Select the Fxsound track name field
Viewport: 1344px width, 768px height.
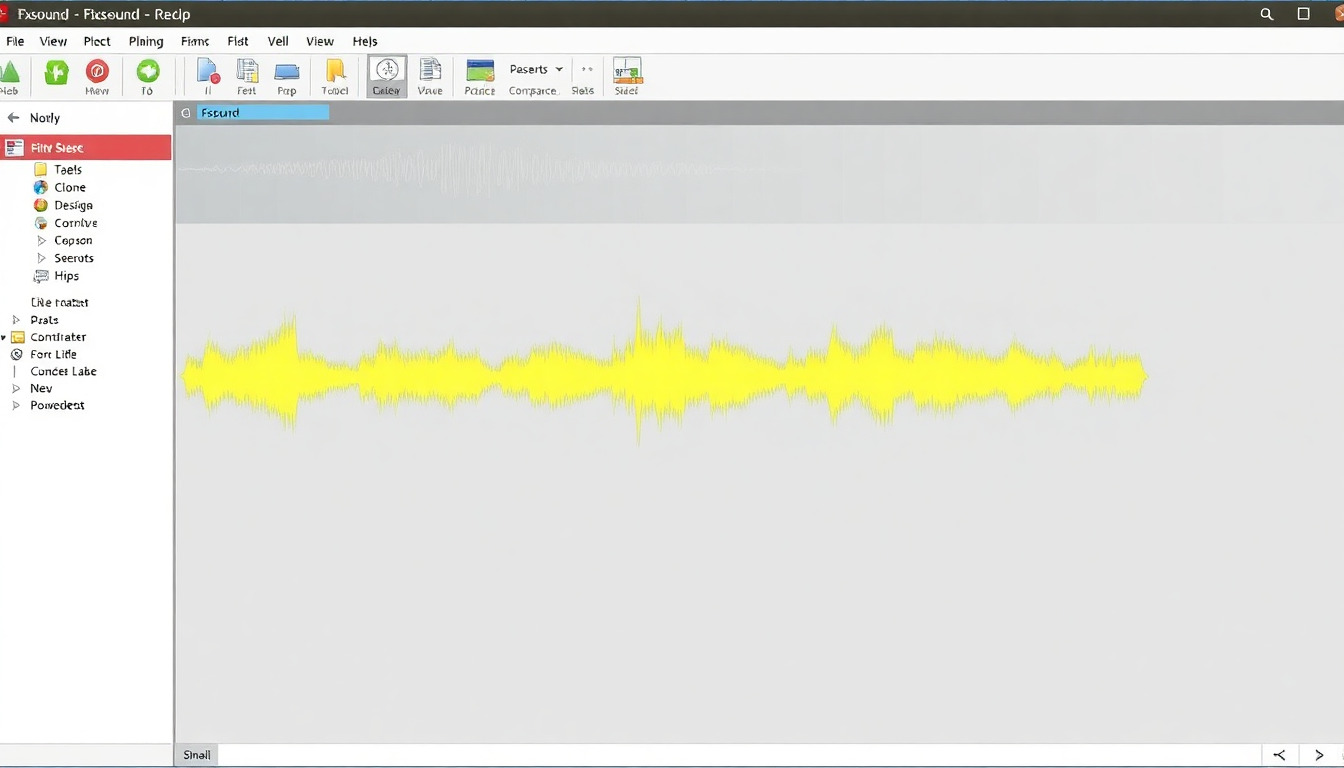(x=262, y=113)
